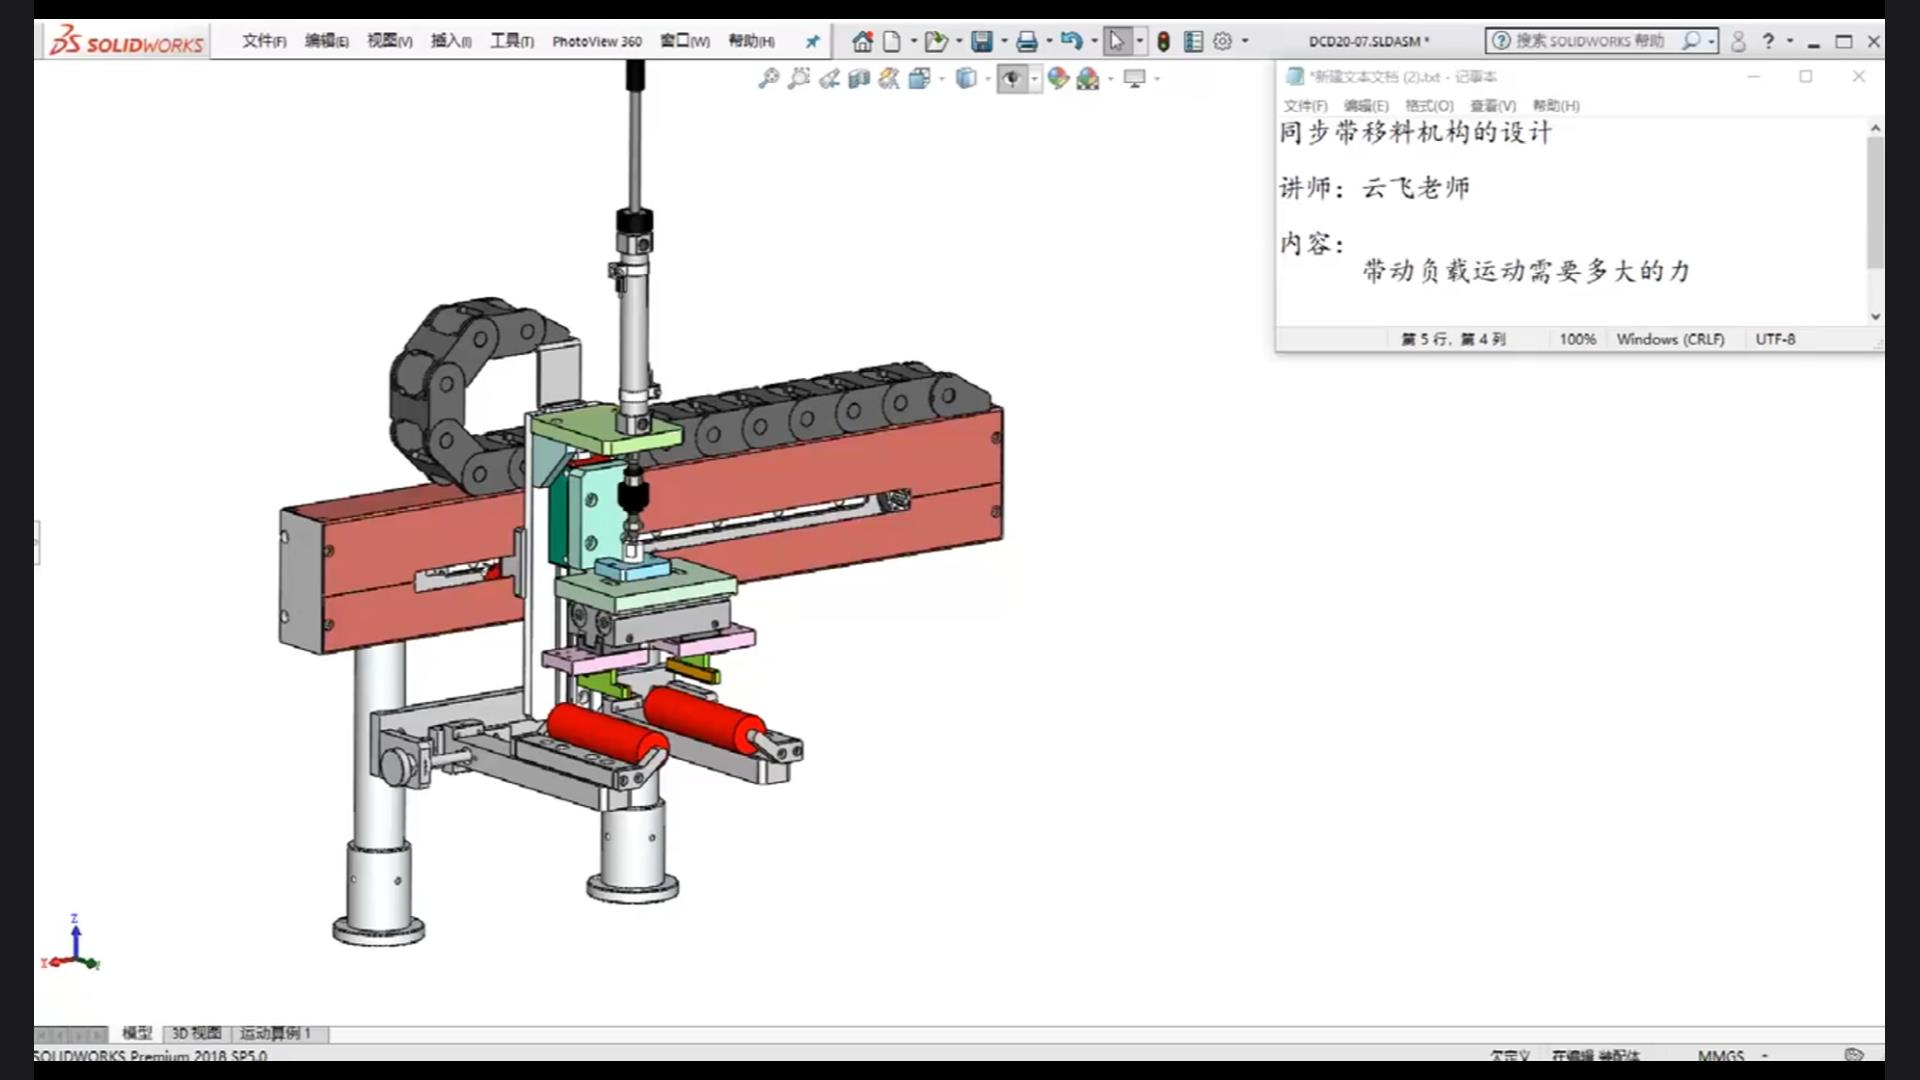Click the text line 同步带移料机构的设计

tap(1415, 132)
